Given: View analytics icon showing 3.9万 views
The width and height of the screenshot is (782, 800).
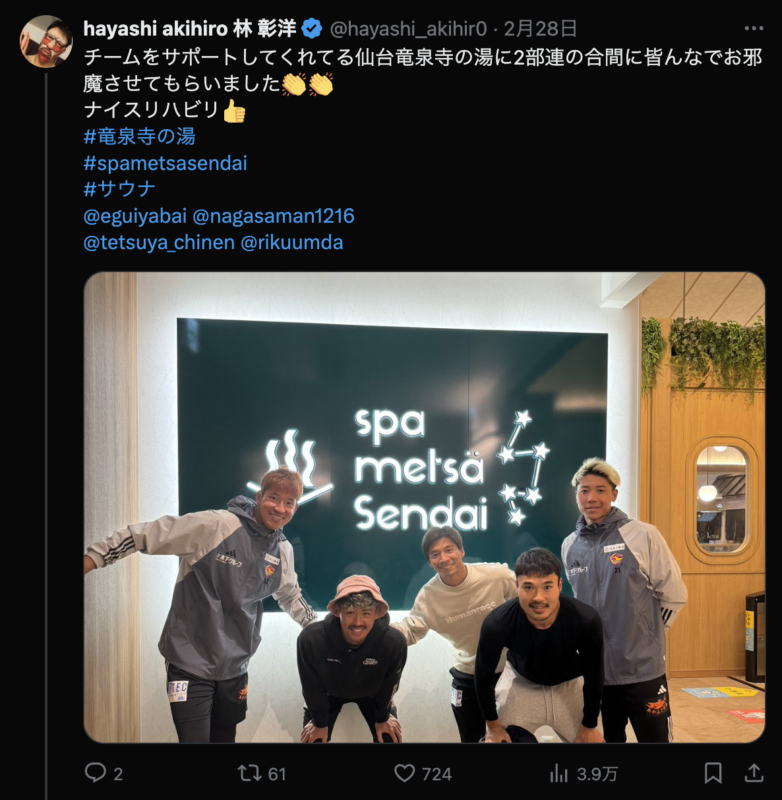Looking at the screenshot, I should point(559,774).
